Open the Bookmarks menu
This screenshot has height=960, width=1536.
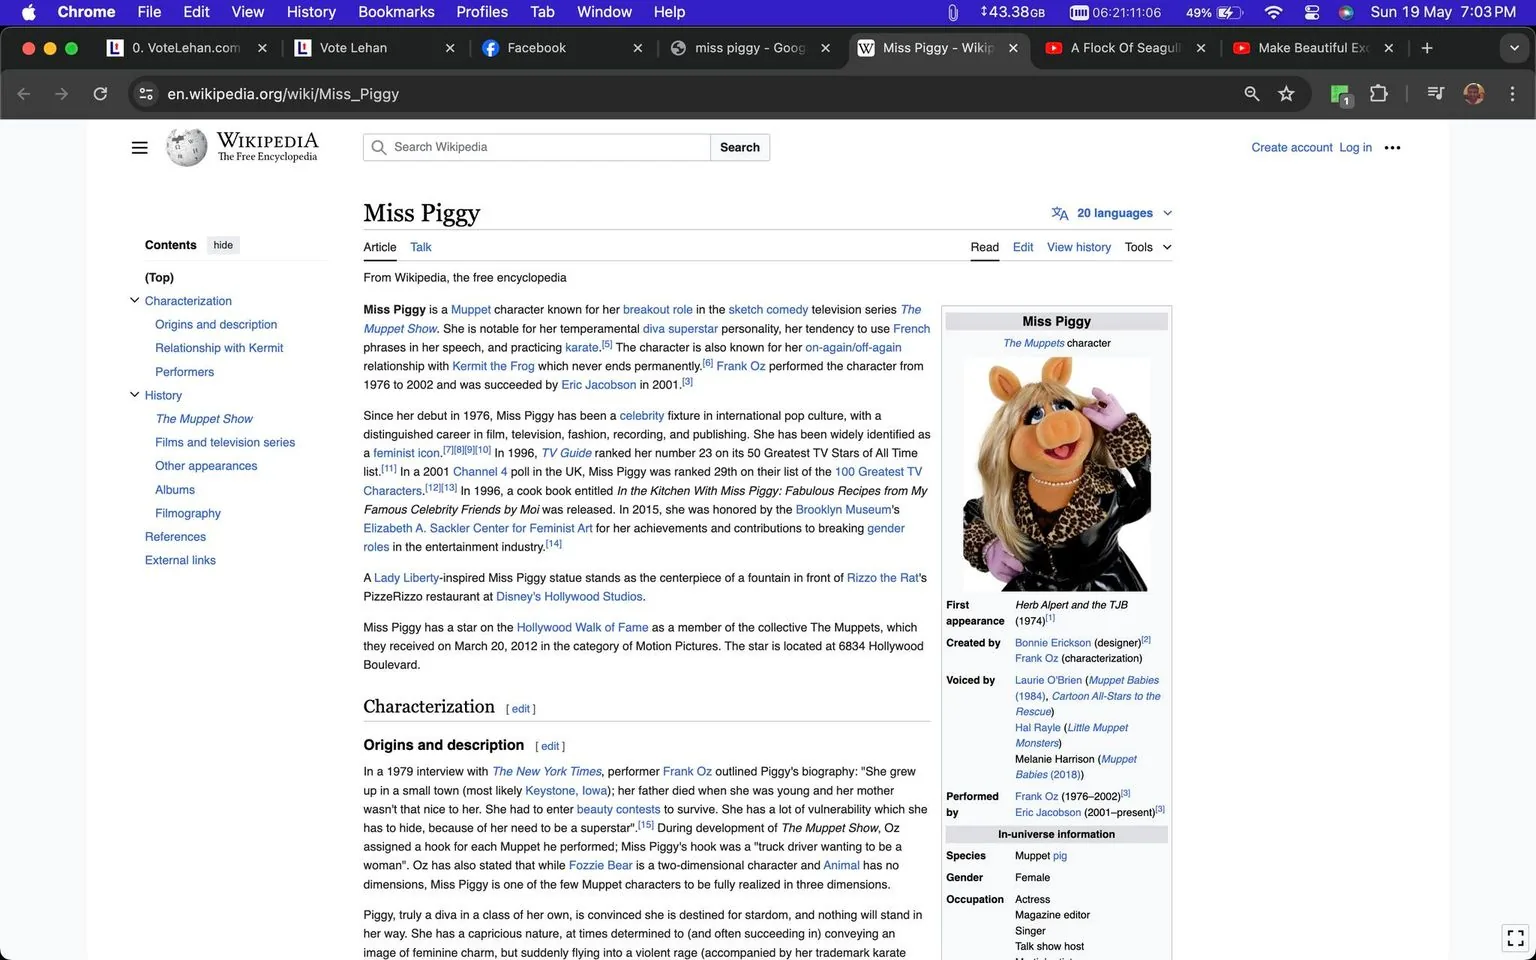point(396,12)
